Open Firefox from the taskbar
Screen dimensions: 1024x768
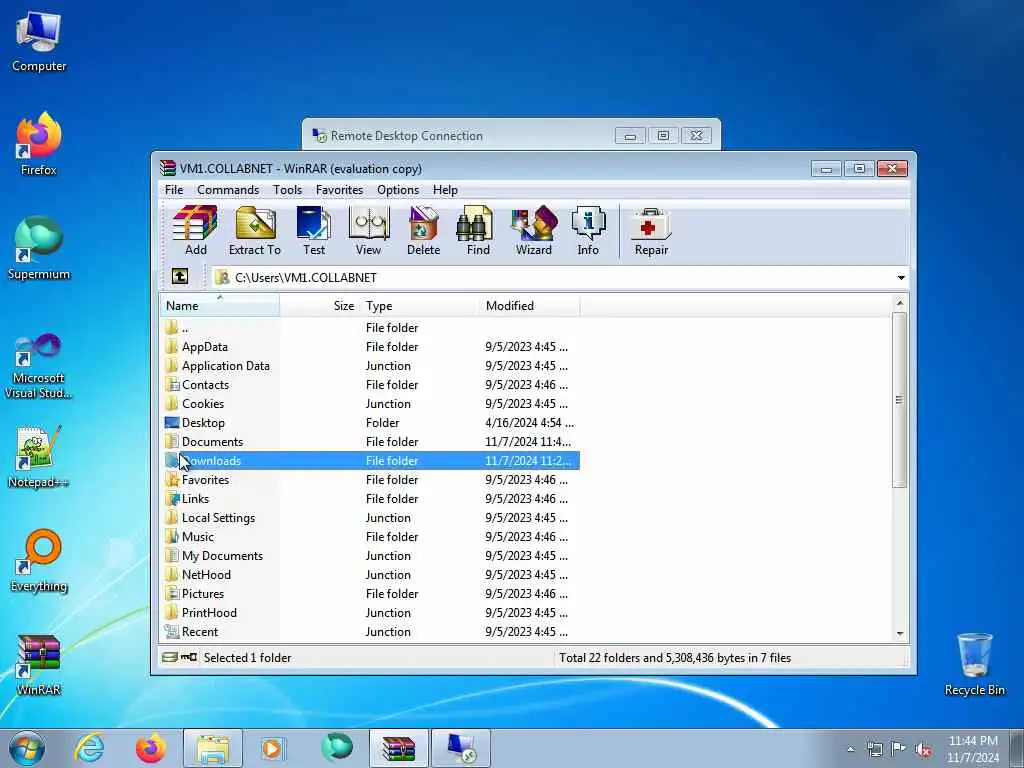150,748
